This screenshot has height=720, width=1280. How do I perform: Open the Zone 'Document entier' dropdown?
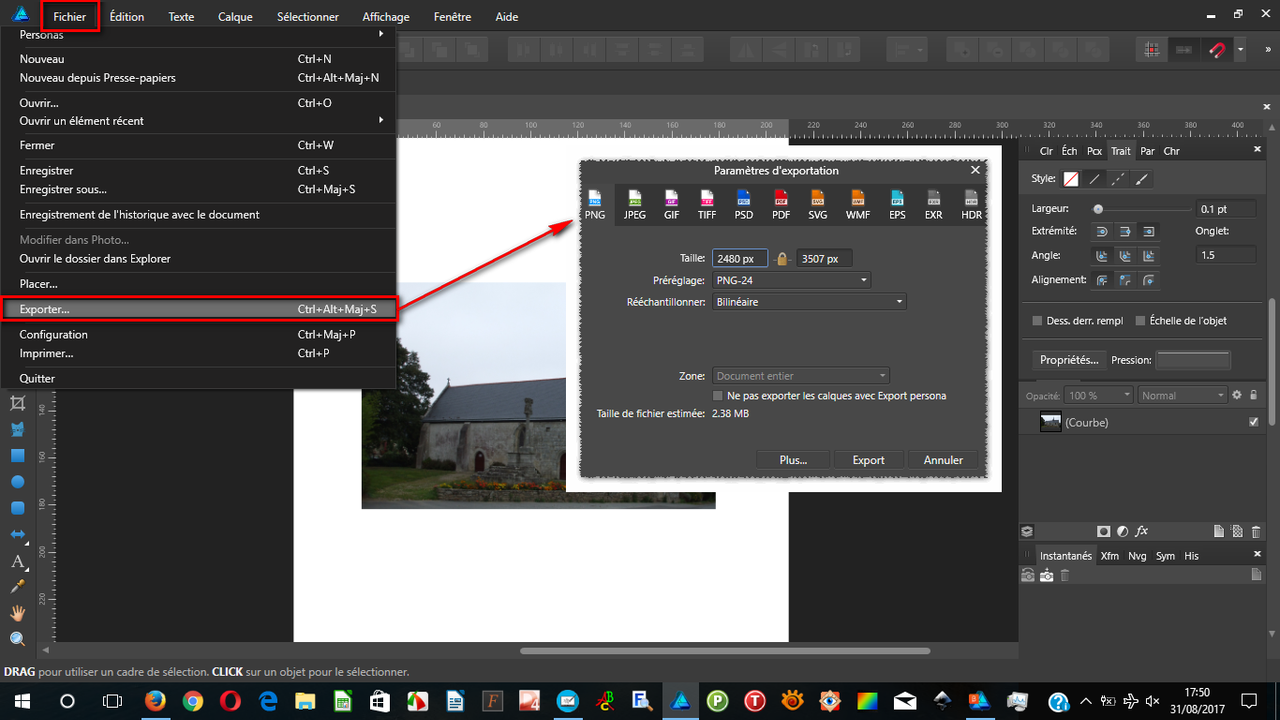coord(801,376)
